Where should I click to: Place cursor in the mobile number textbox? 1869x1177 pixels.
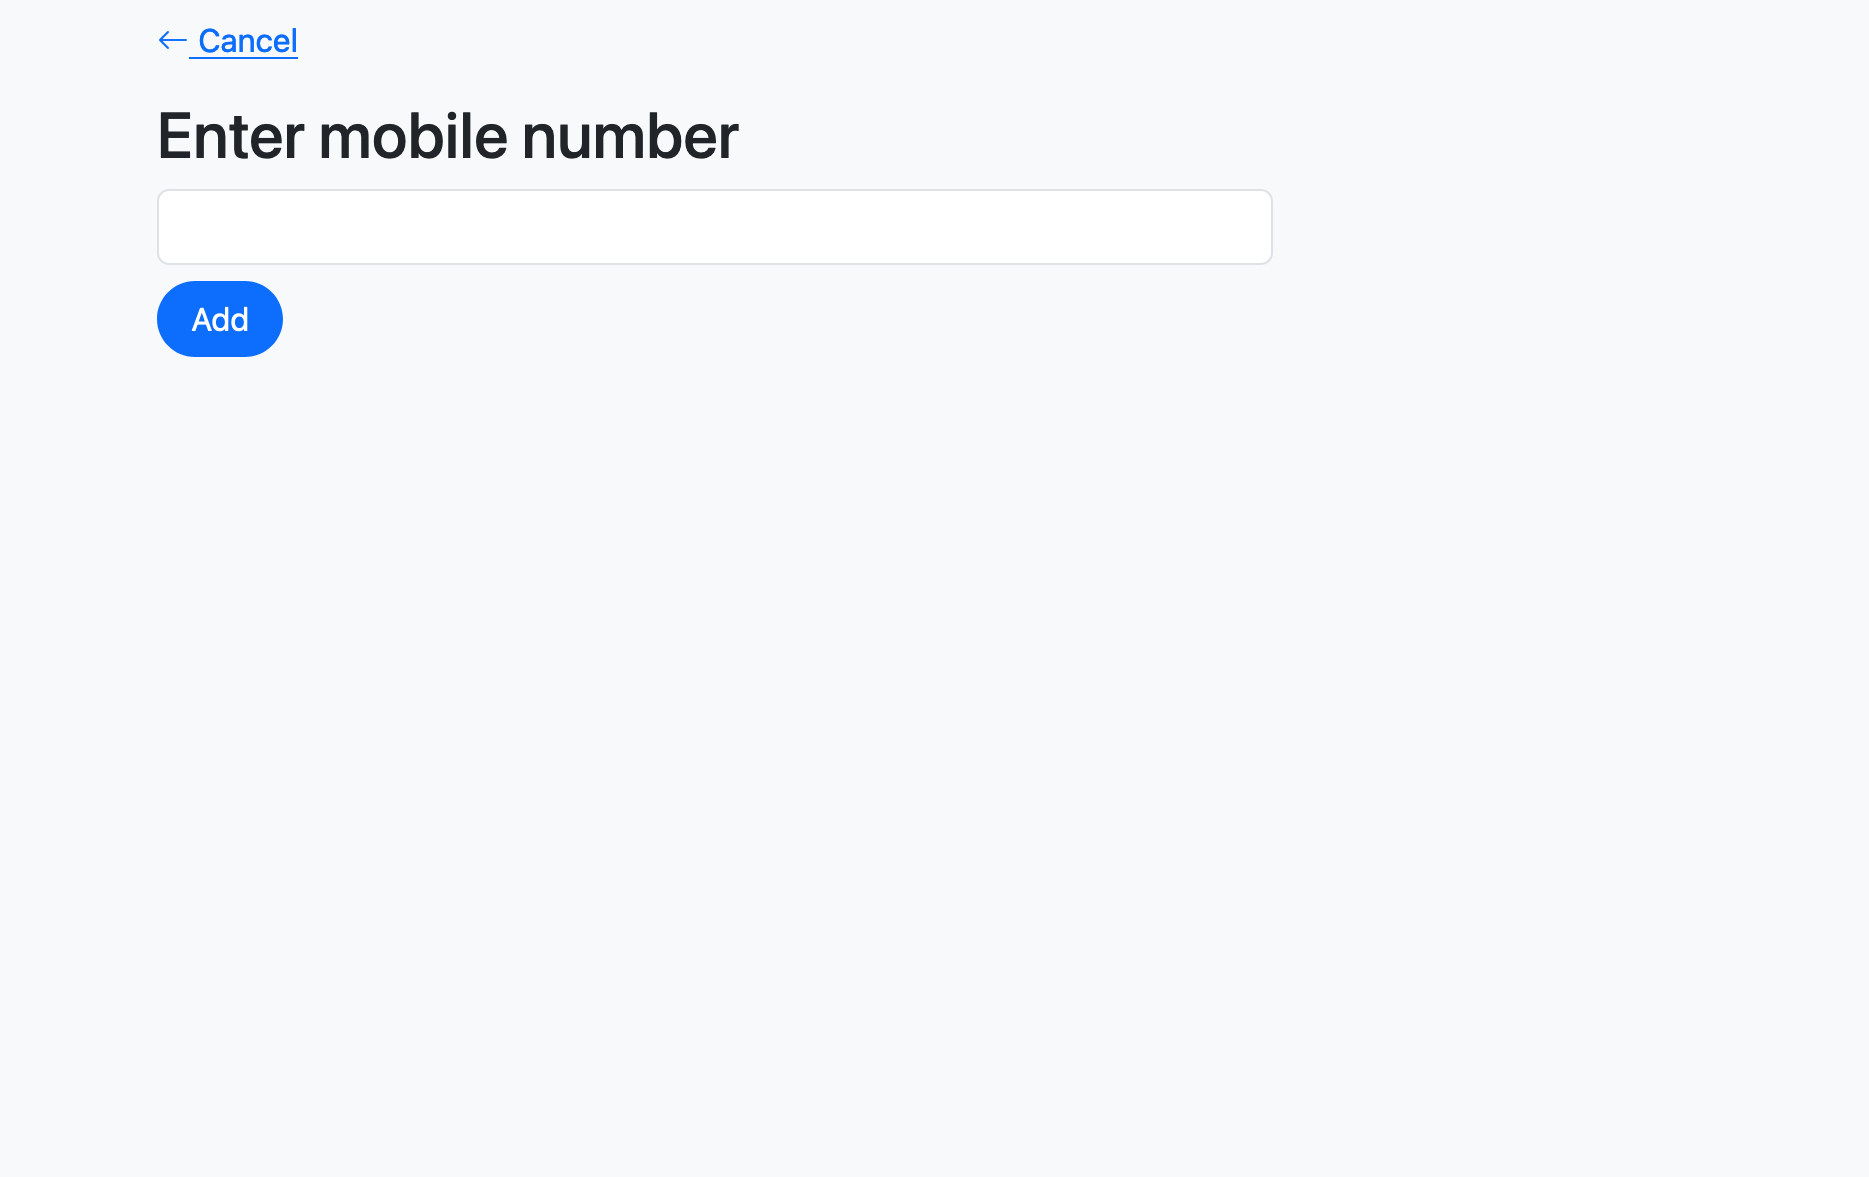pos(714,227)
